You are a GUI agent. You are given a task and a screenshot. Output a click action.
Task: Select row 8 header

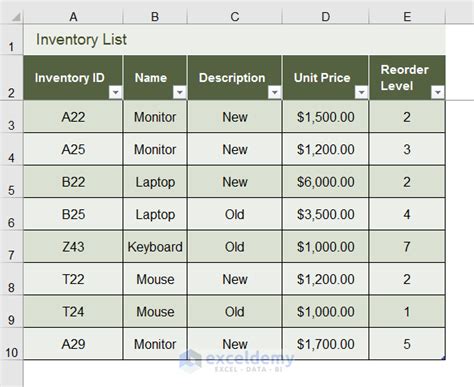pyautogui.click(x=11, y=279)
